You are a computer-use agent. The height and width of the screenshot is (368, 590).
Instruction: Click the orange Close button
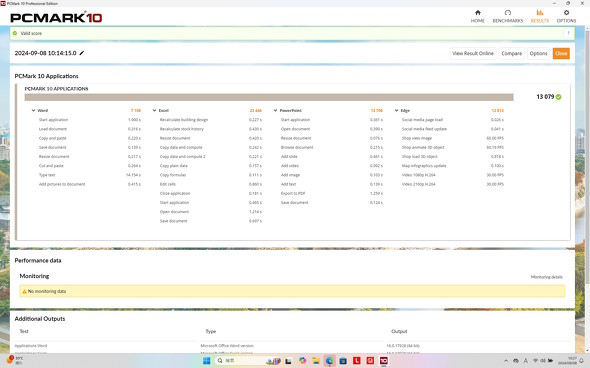[561, 53]
